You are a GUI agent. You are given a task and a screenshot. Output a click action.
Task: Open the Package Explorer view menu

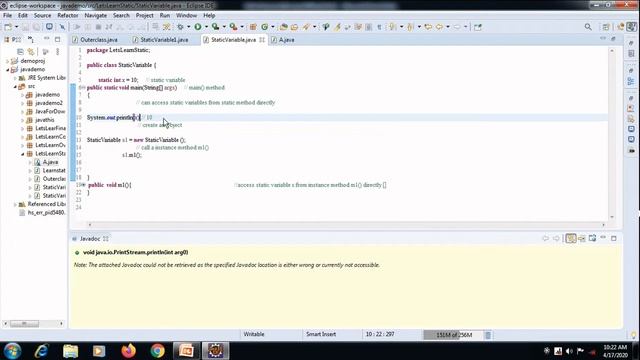click(x=58, y=51)
